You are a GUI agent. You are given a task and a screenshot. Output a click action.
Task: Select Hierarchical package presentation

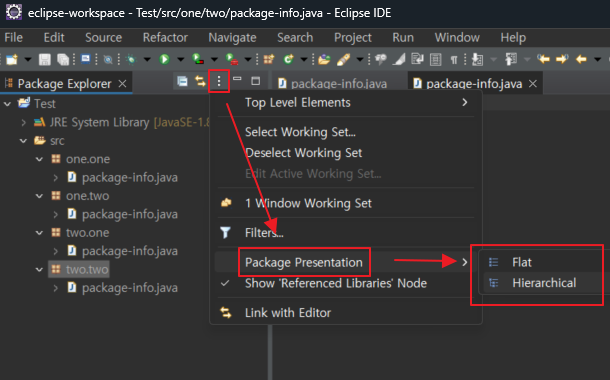coord(543,283)
